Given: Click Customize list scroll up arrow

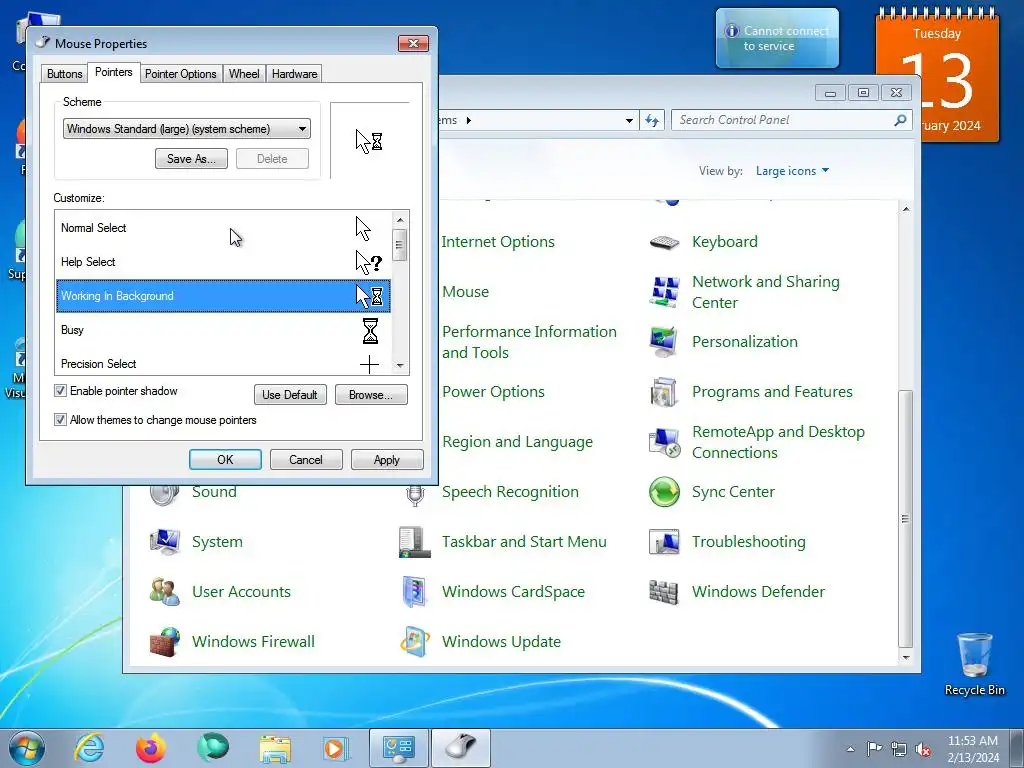Looking at the screenshot, I should [400, 219].
